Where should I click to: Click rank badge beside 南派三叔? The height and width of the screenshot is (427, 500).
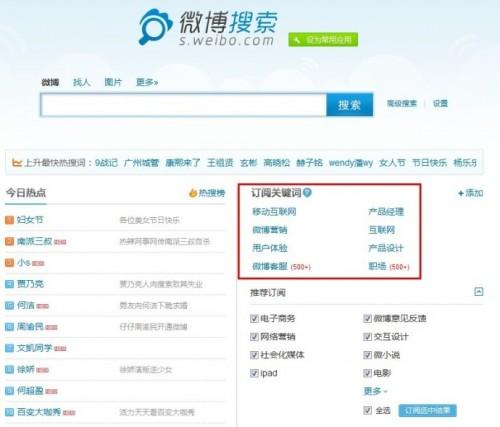(x=9, y=241)
